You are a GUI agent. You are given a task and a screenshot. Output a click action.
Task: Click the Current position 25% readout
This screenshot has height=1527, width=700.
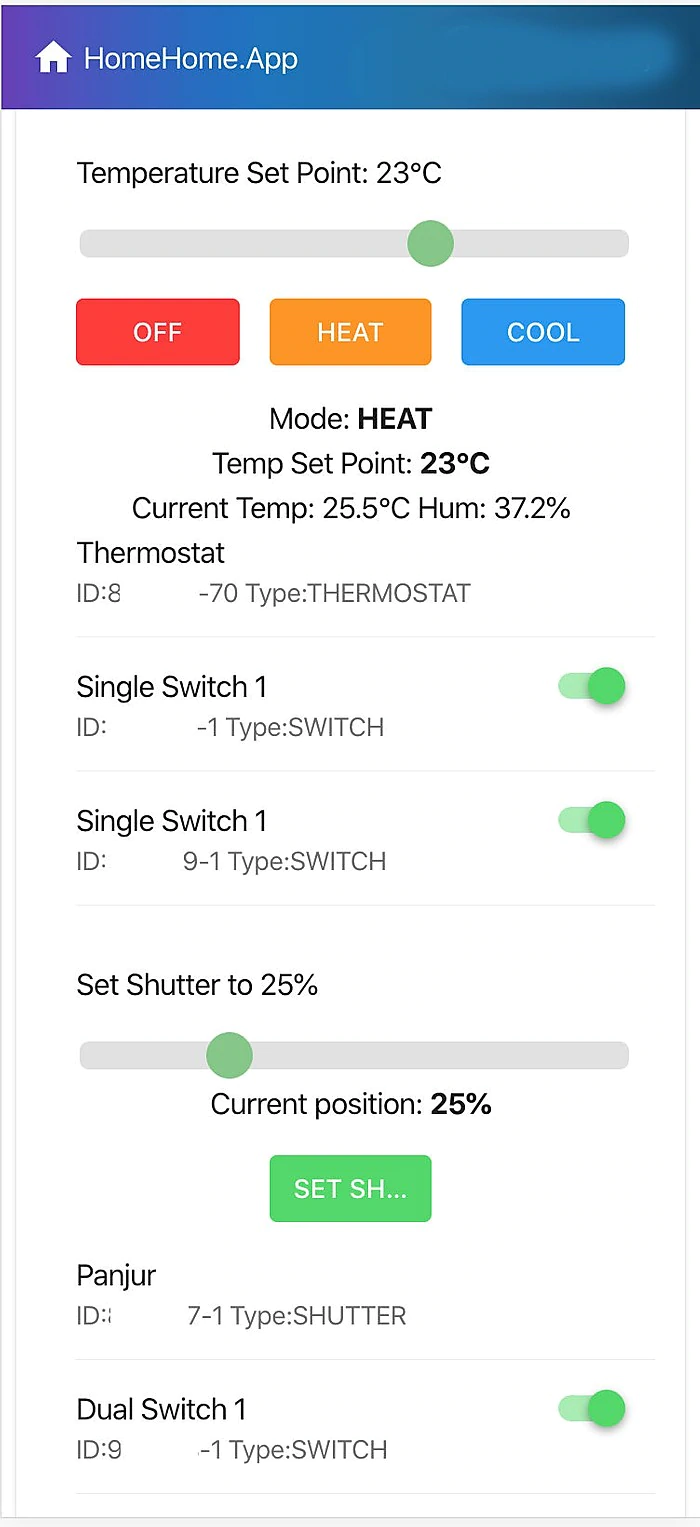coord(350,1104)
